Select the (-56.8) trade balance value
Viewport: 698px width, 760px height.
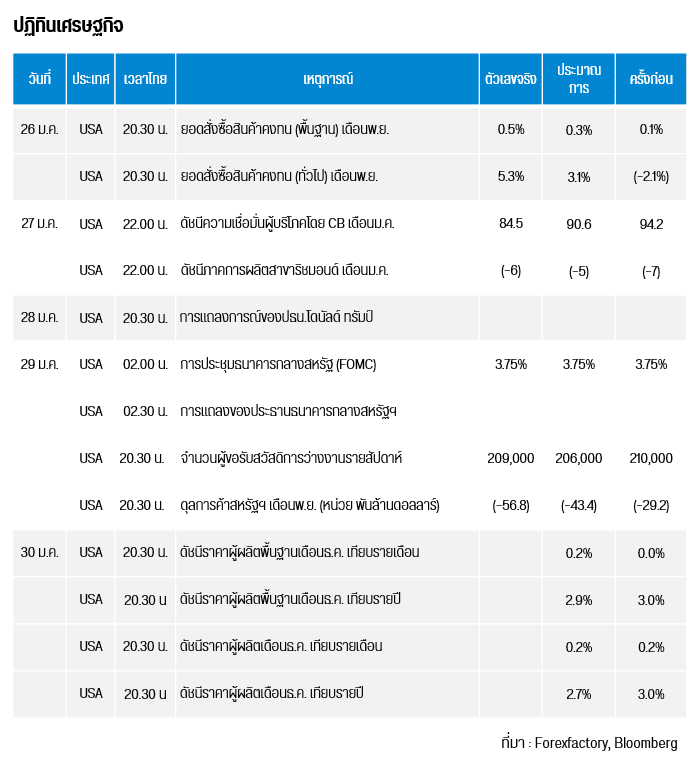(510, 505)
